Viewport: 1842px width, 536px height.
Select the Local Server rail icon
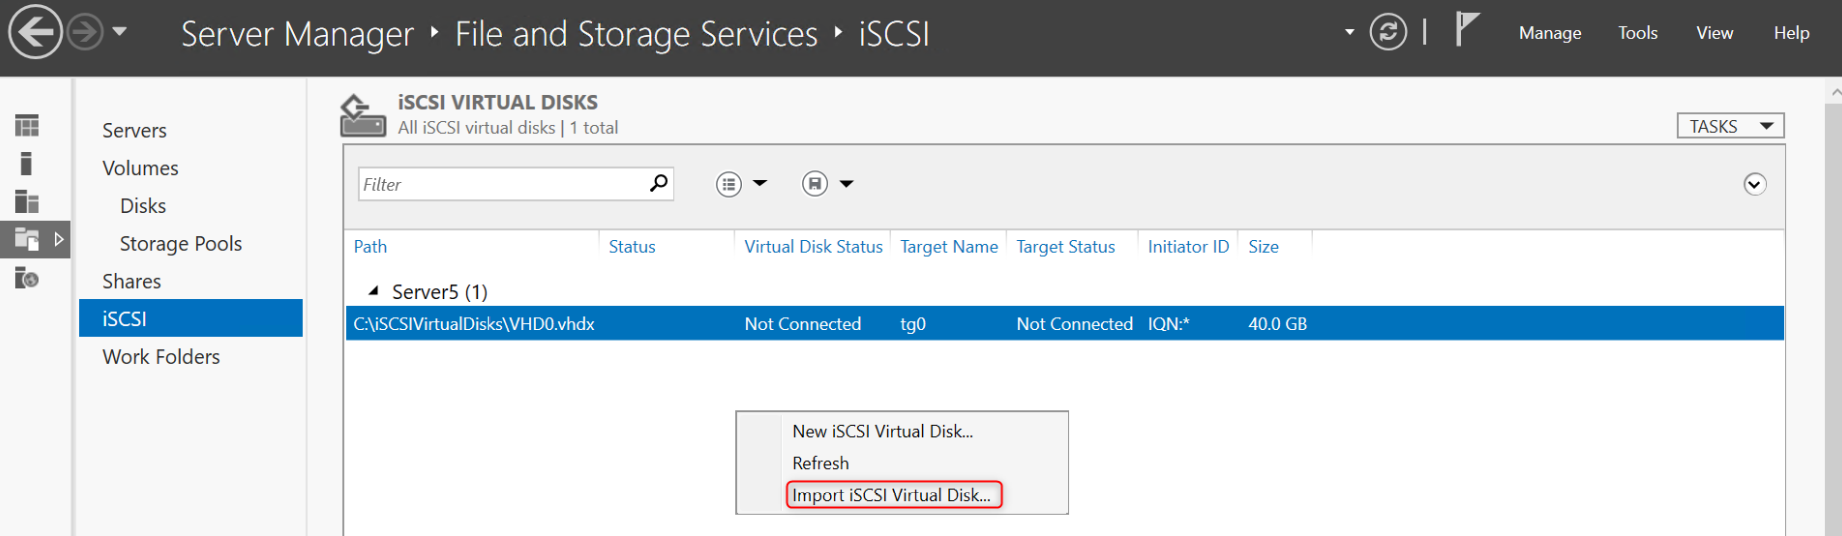pos(27,163)
